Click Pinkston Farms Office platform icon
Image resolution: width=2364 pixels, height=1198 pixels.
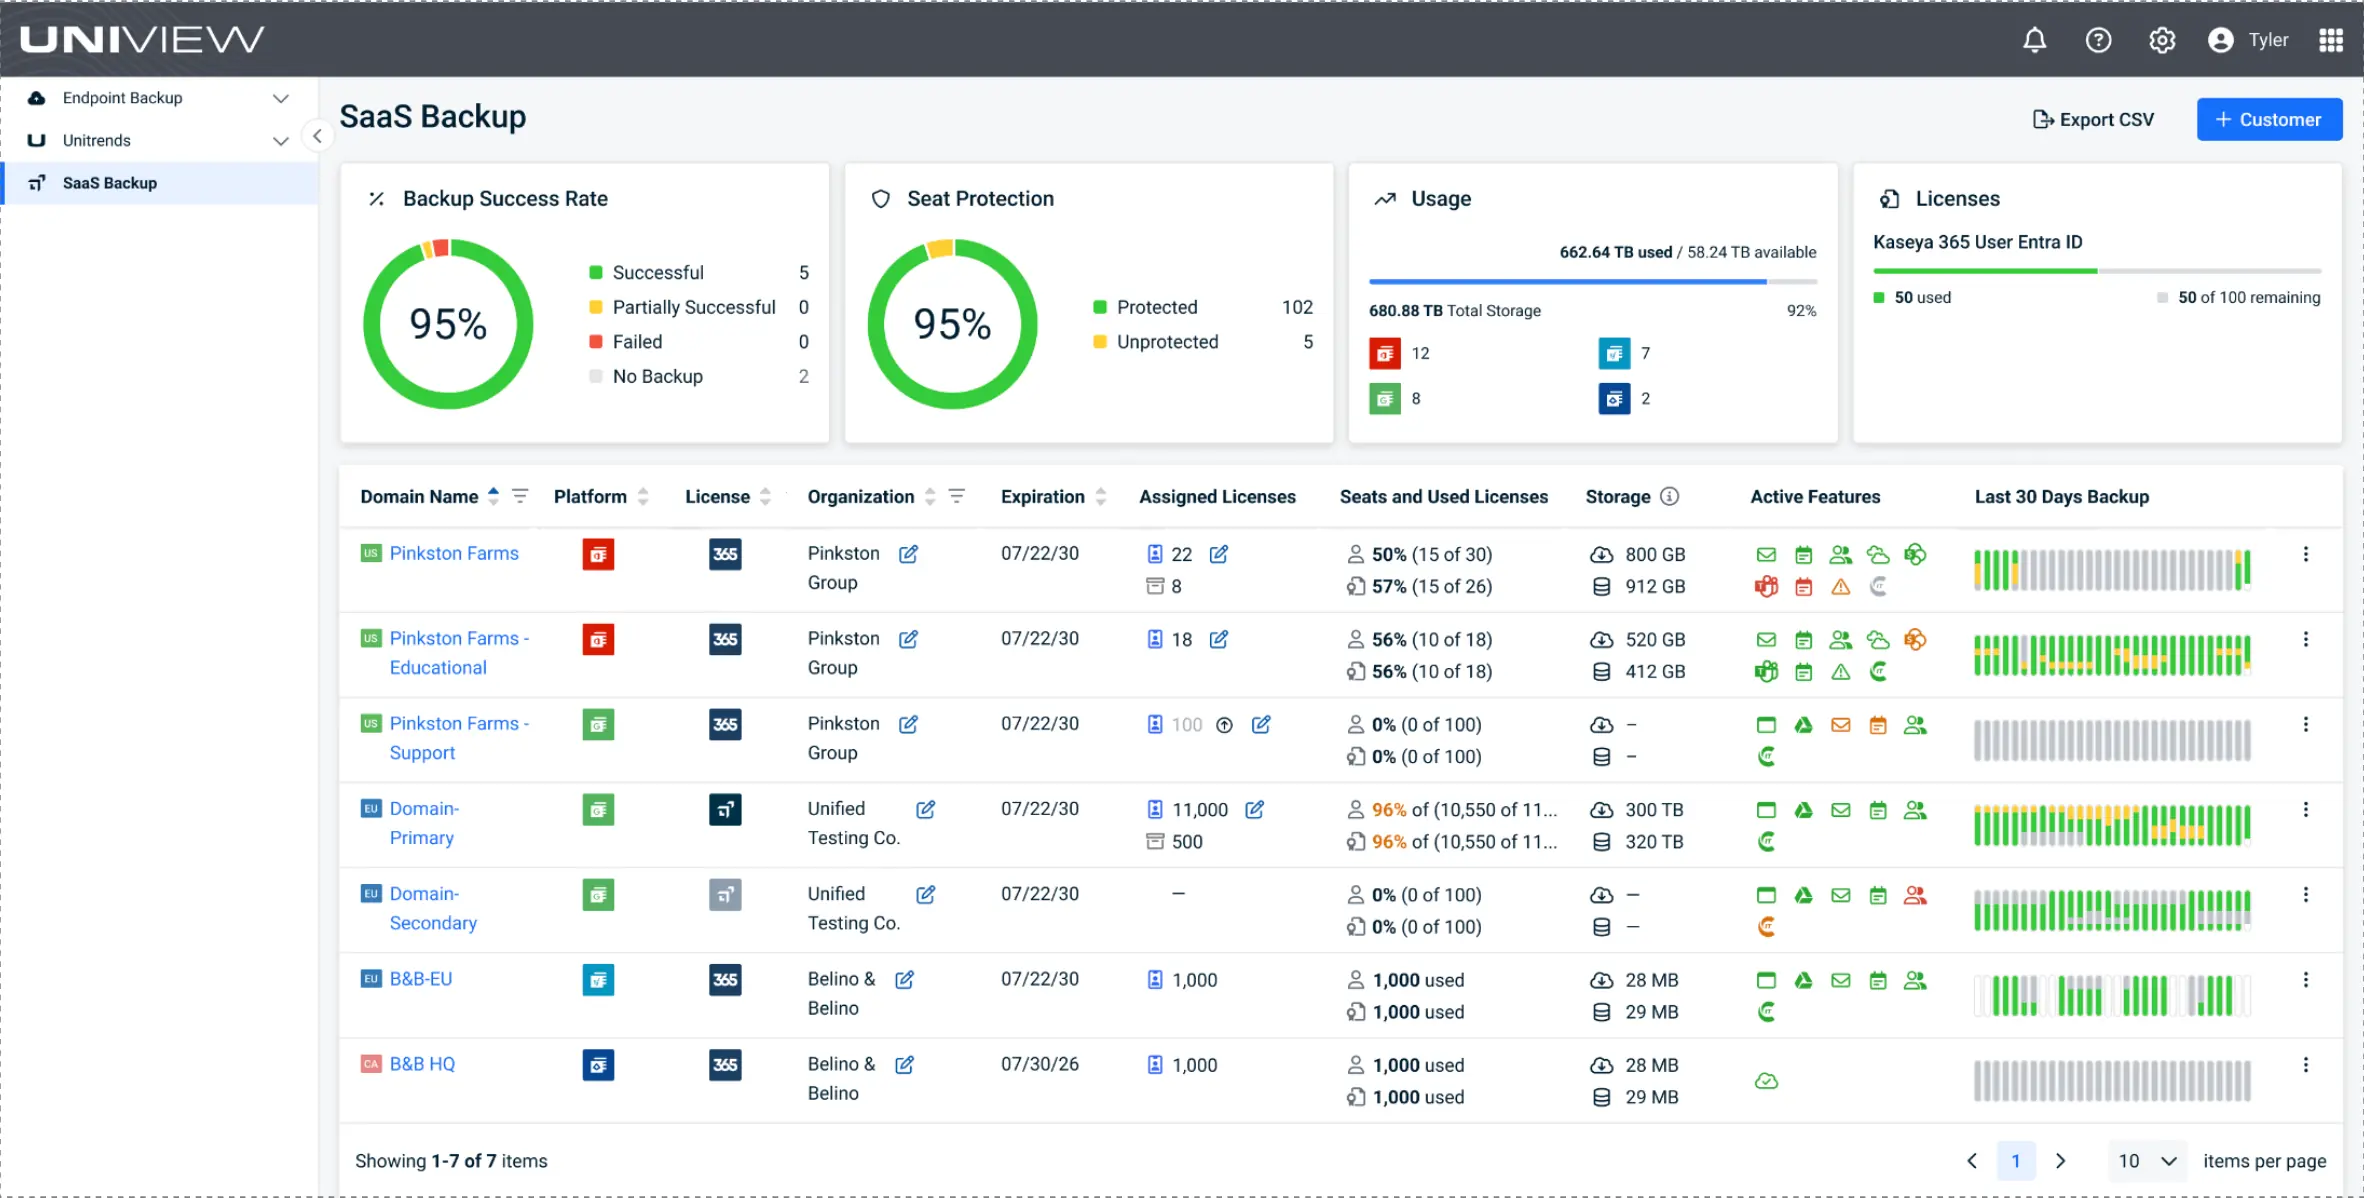coord(598,554)
